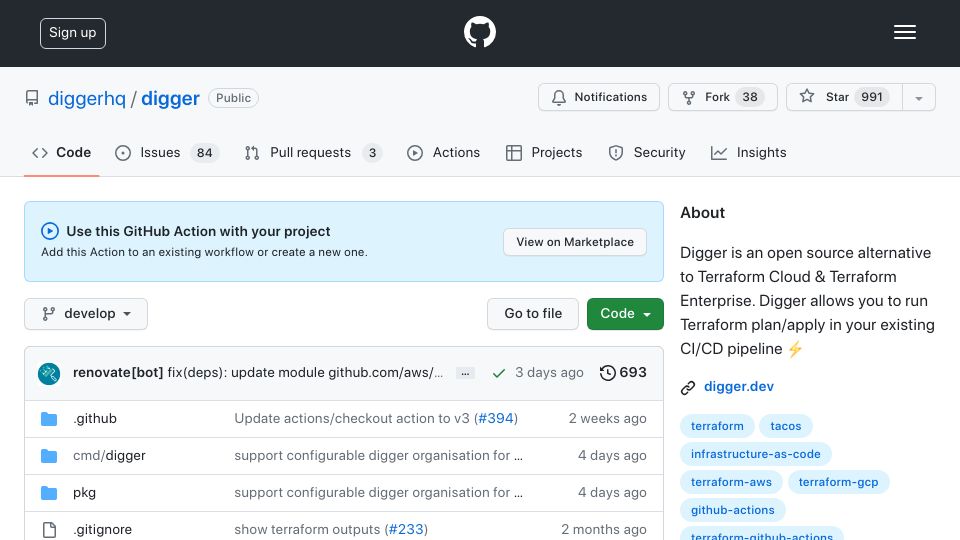Open the renovate[bot] author link

(118, 372)
